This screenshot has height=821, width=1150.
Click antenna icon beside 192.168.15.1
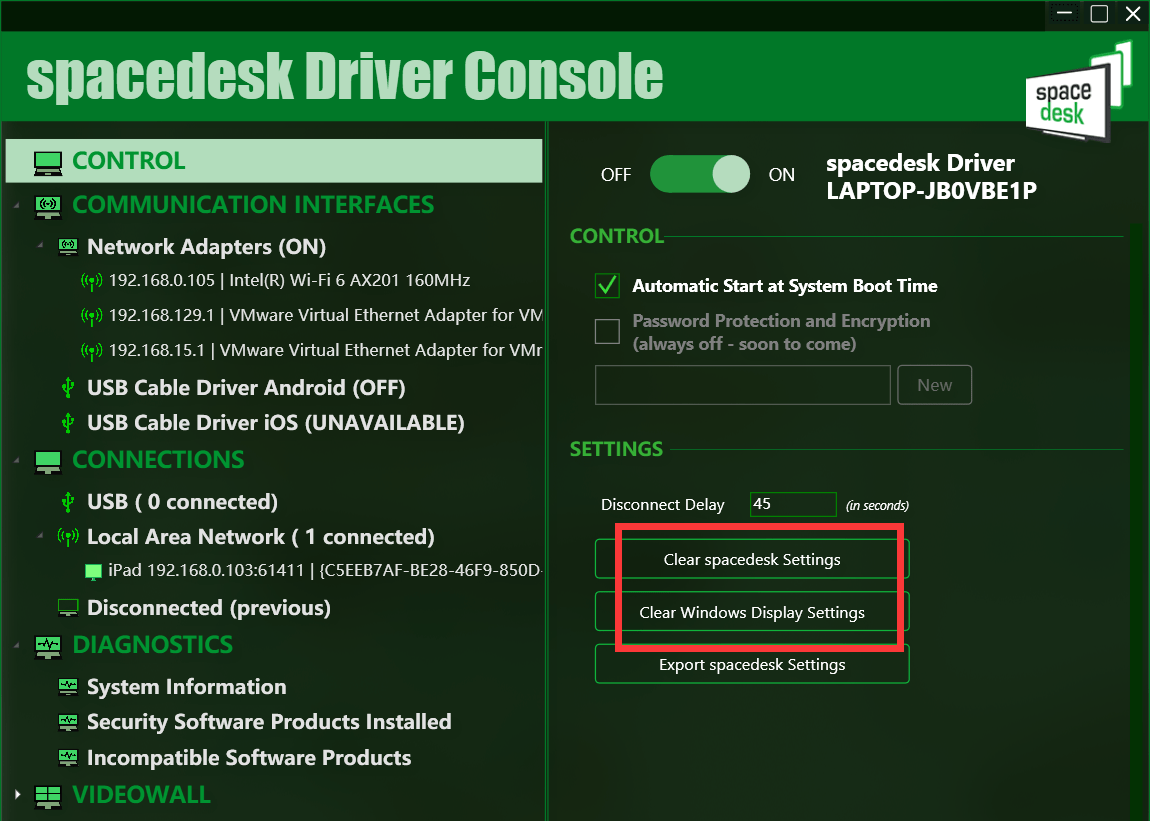(91, 351)
